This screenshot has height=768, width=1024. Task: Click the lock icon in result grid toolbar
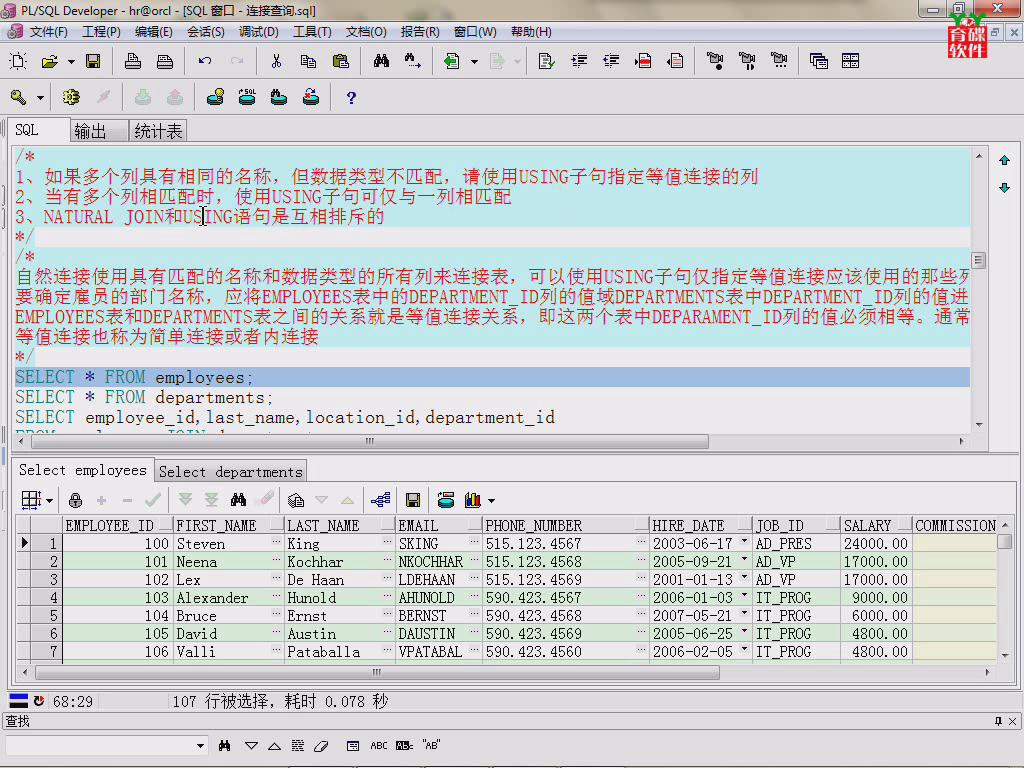click(x=75, y=500)
